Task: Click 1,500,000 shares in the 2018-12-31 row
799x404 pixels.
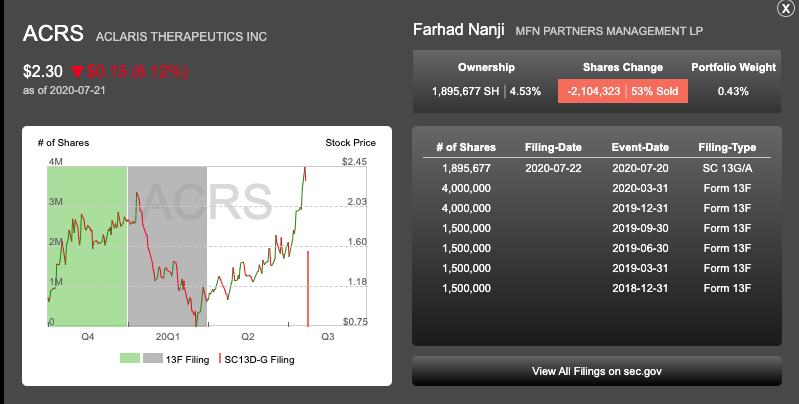Action: click(x=466, y=288)
